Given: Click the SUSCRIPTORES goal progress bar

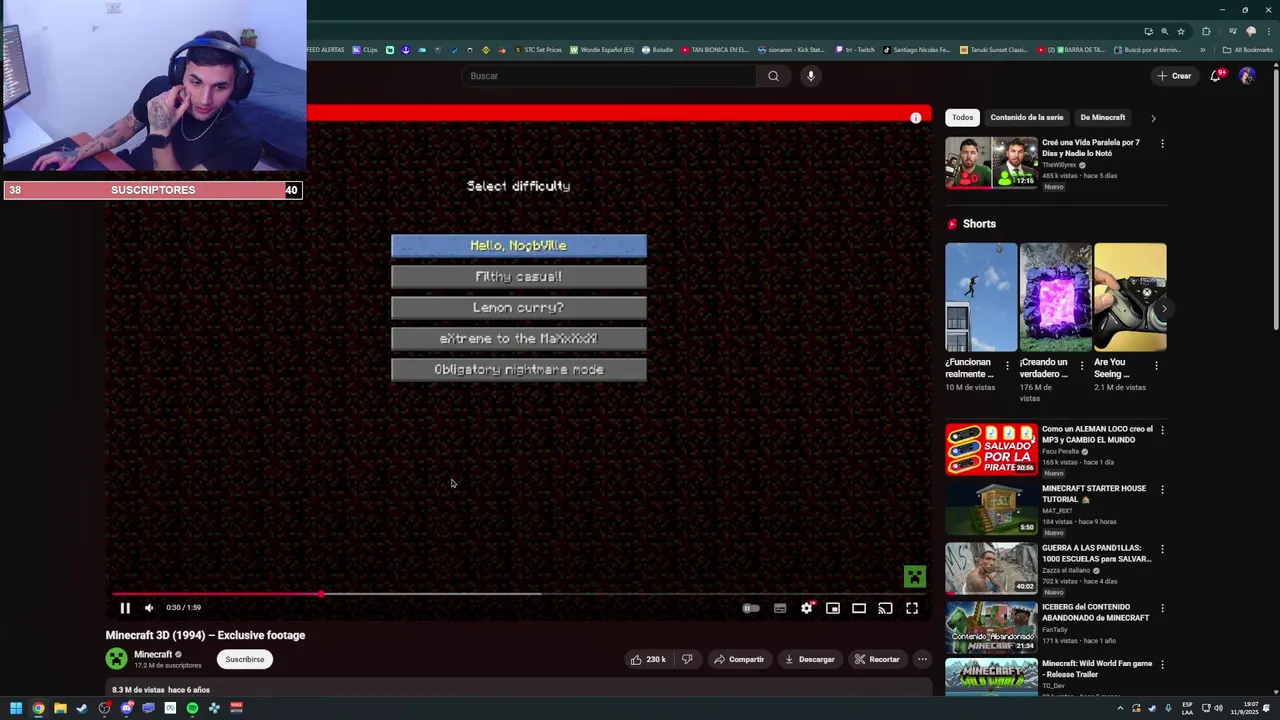Looking at the screenshot, I should tap(152, 190).
